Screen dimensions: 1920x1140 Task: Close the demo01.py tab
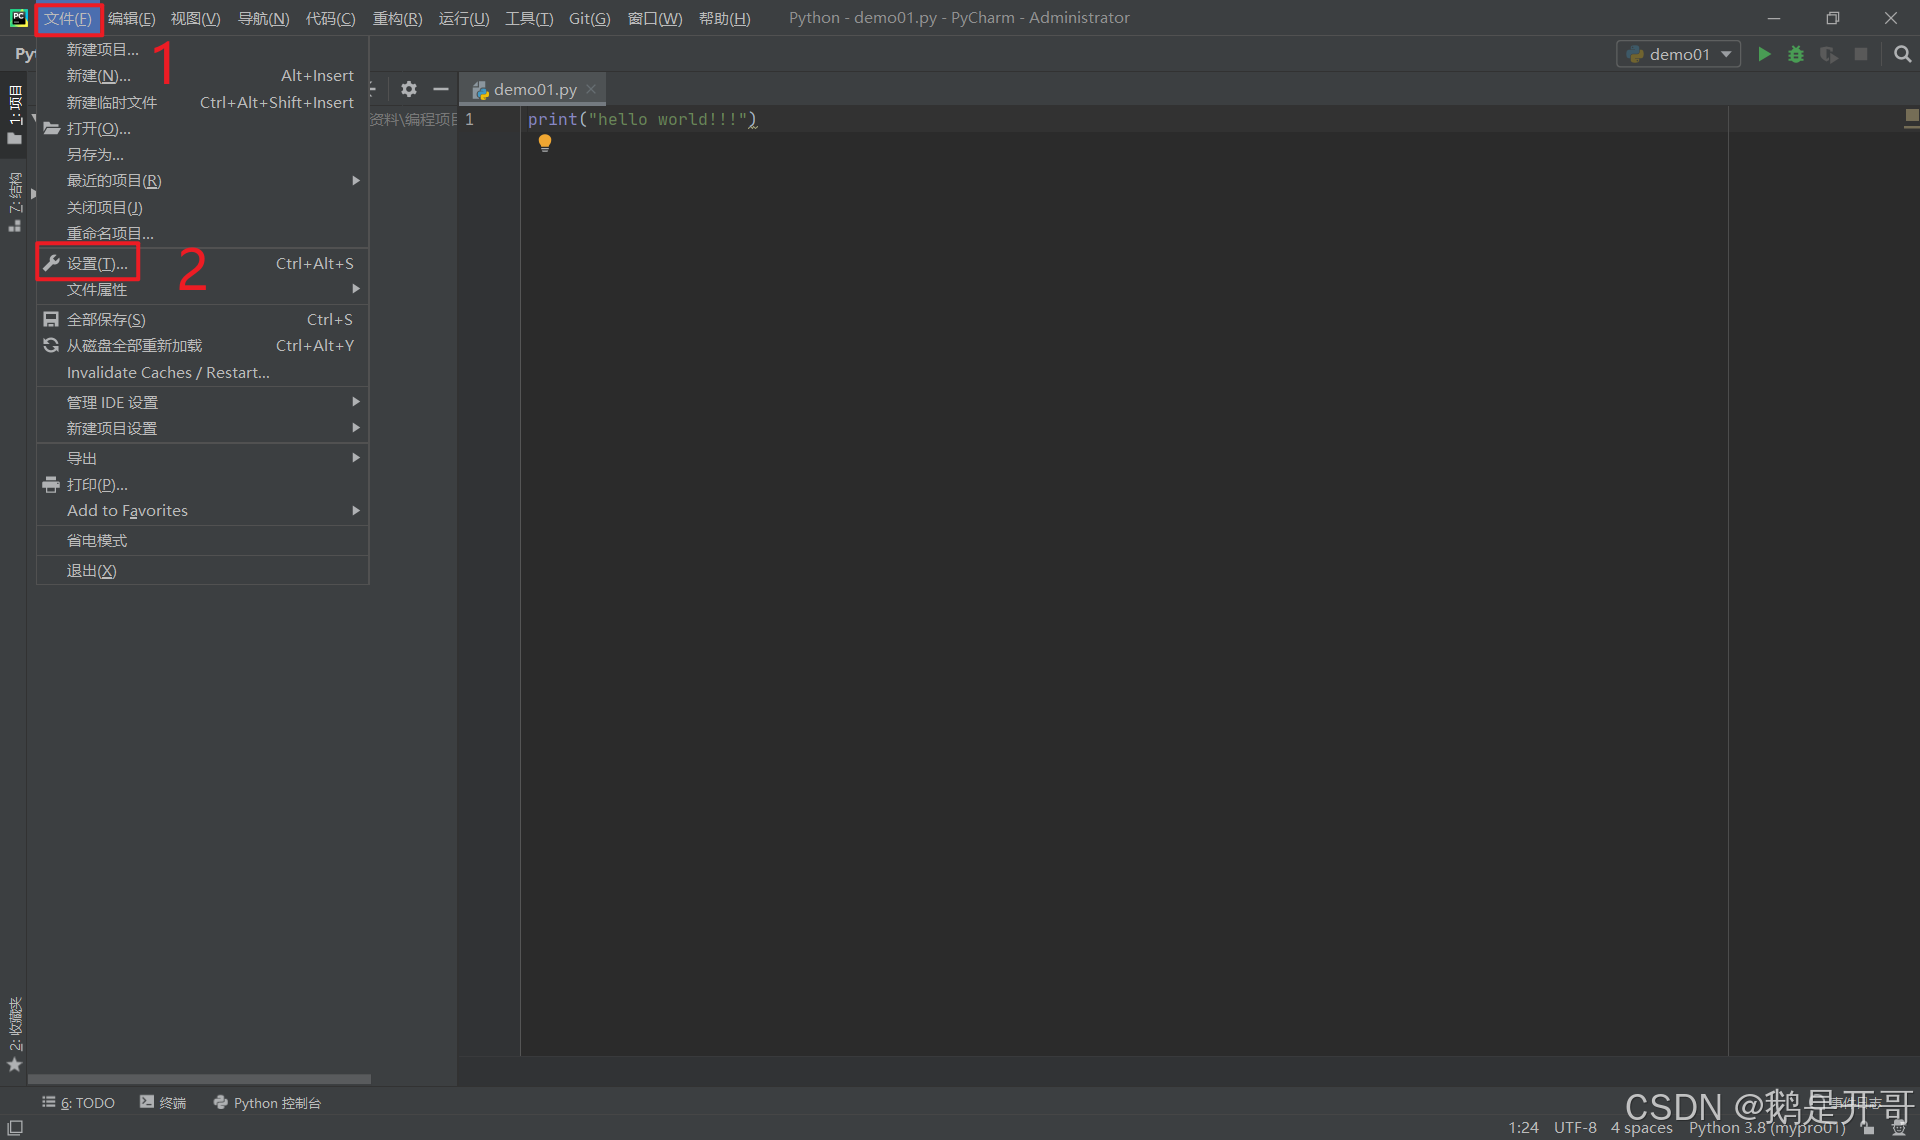click(591, 89)
